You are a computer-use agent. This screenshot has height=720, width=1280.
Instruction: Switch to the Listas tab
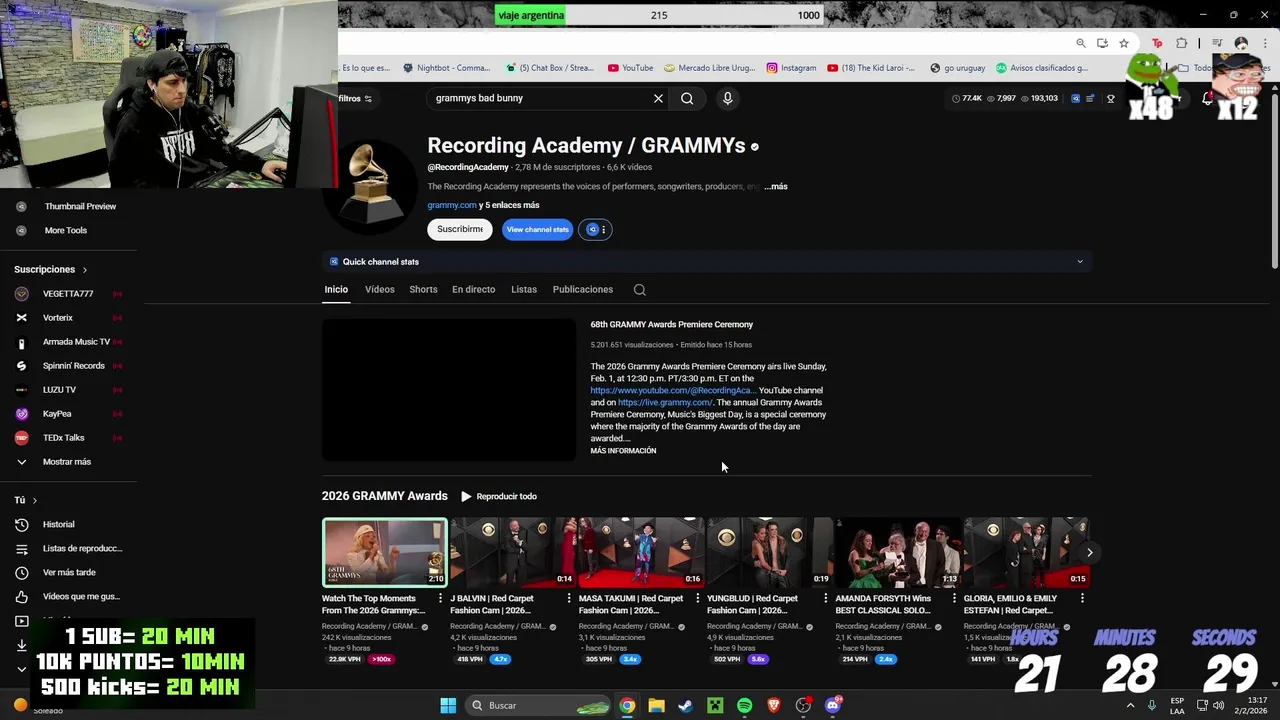[524, 289]
